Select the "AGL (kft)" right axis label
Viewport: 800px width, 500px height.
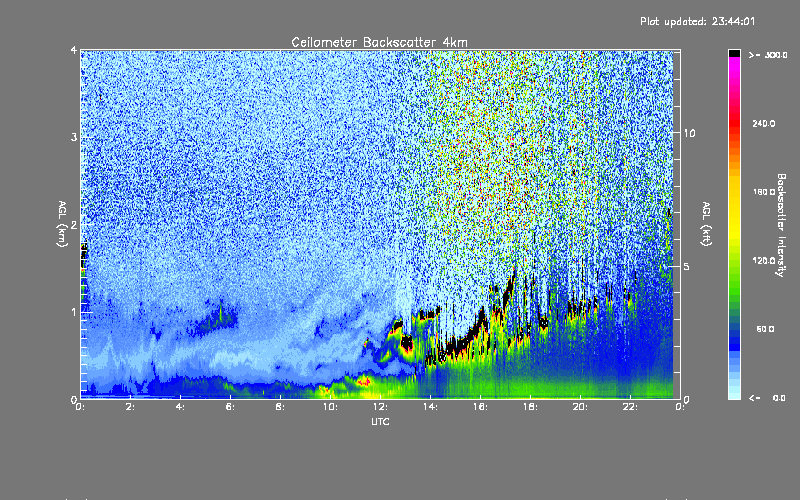tap(707, 224)
